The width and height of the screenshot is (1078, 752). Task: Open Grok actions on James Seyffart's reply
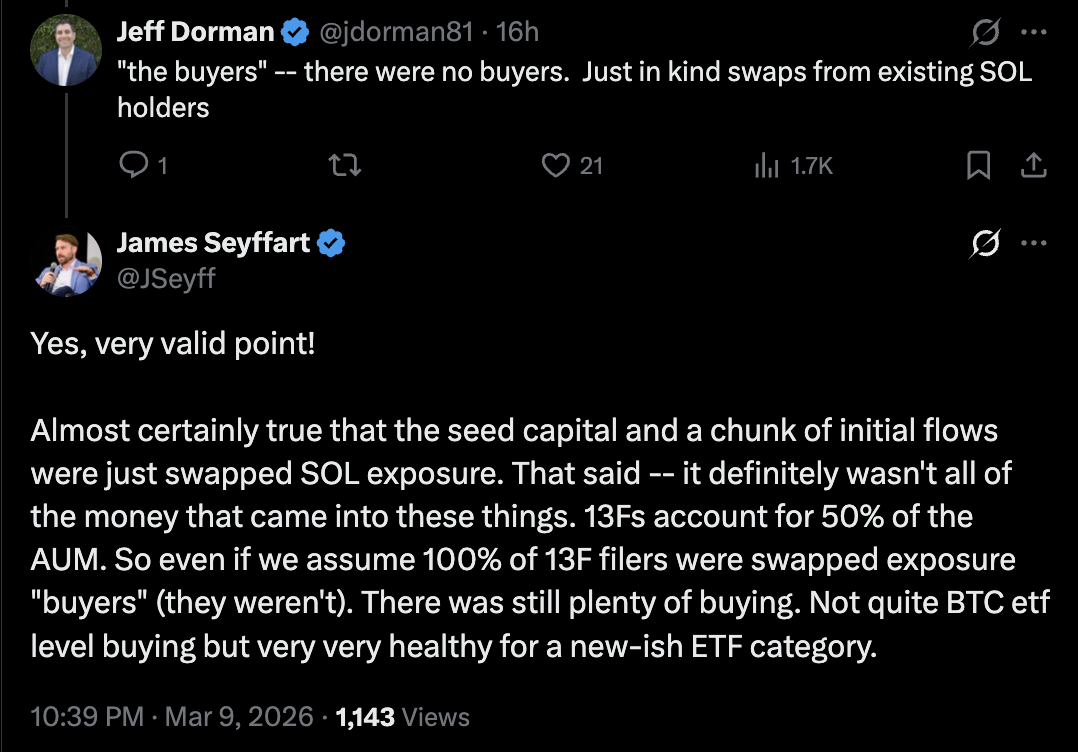[986, 242]
